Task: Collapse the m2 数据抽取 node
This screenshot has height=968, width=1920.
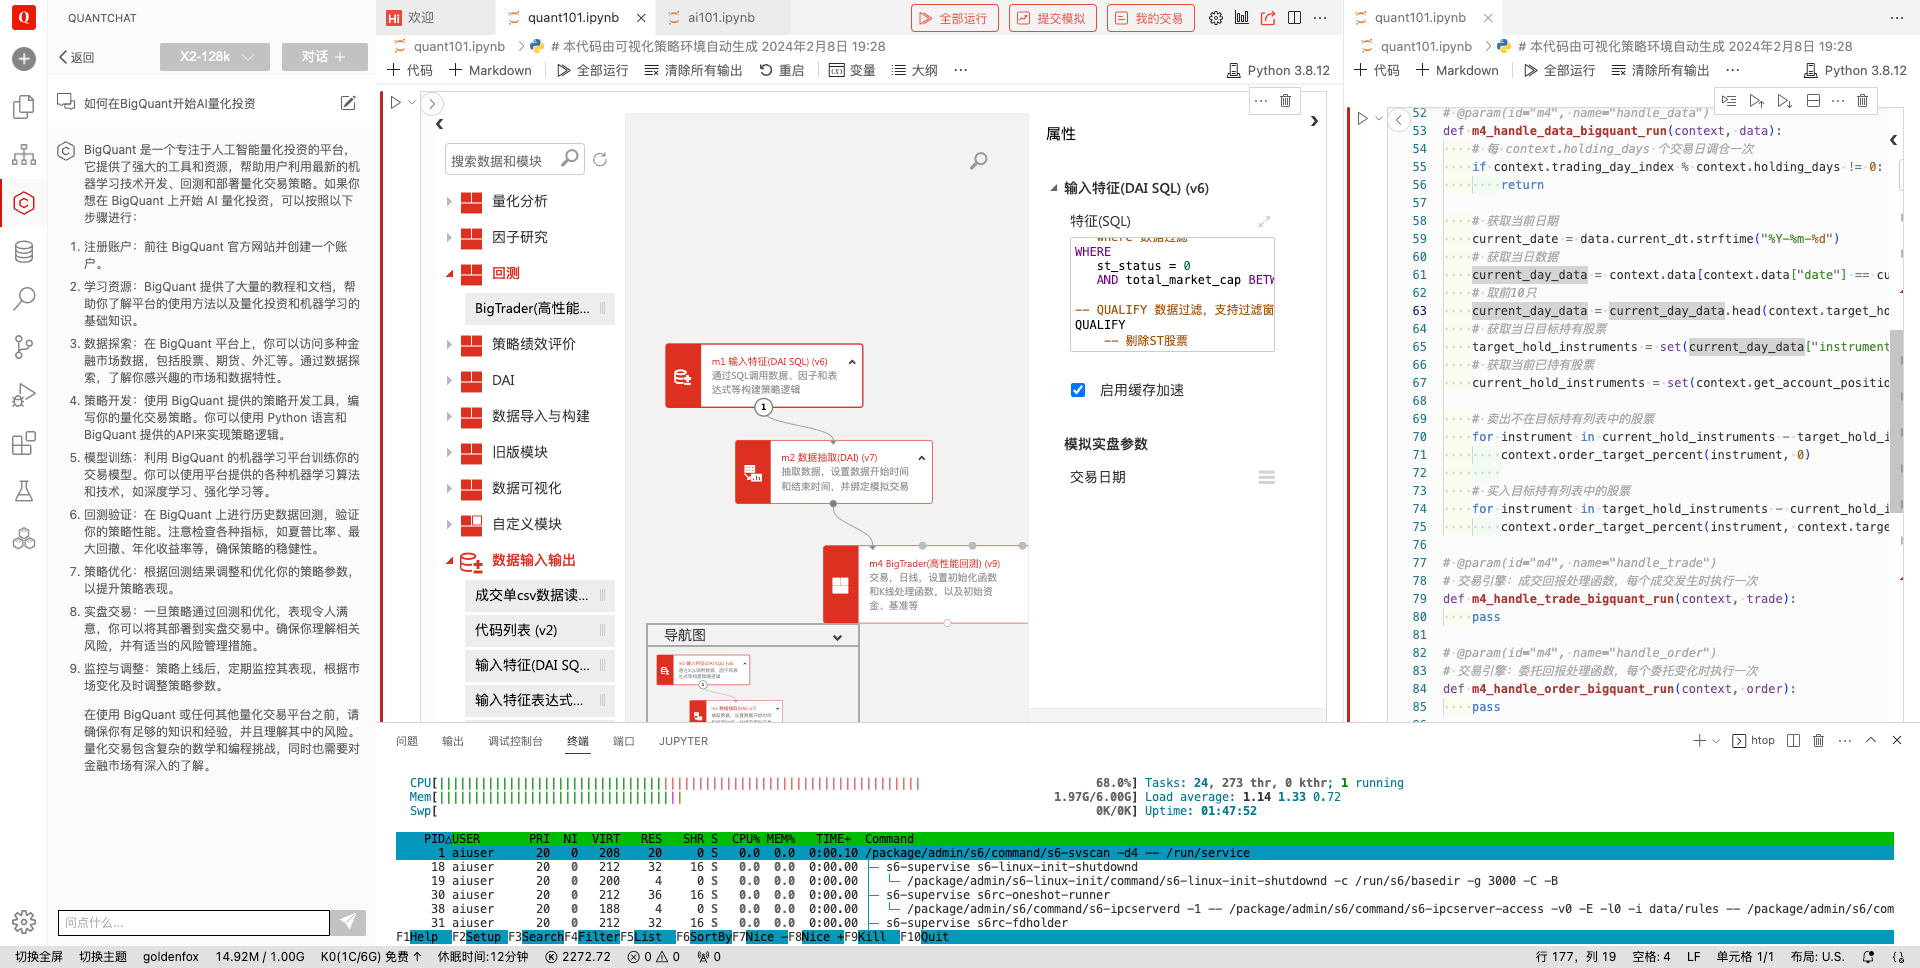Action: tap(921, 458)
